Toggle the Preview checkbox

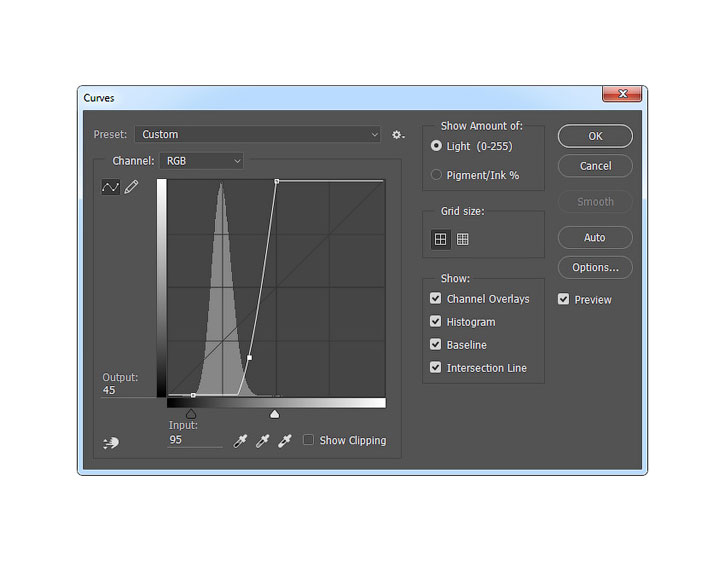tap(563, 299)
